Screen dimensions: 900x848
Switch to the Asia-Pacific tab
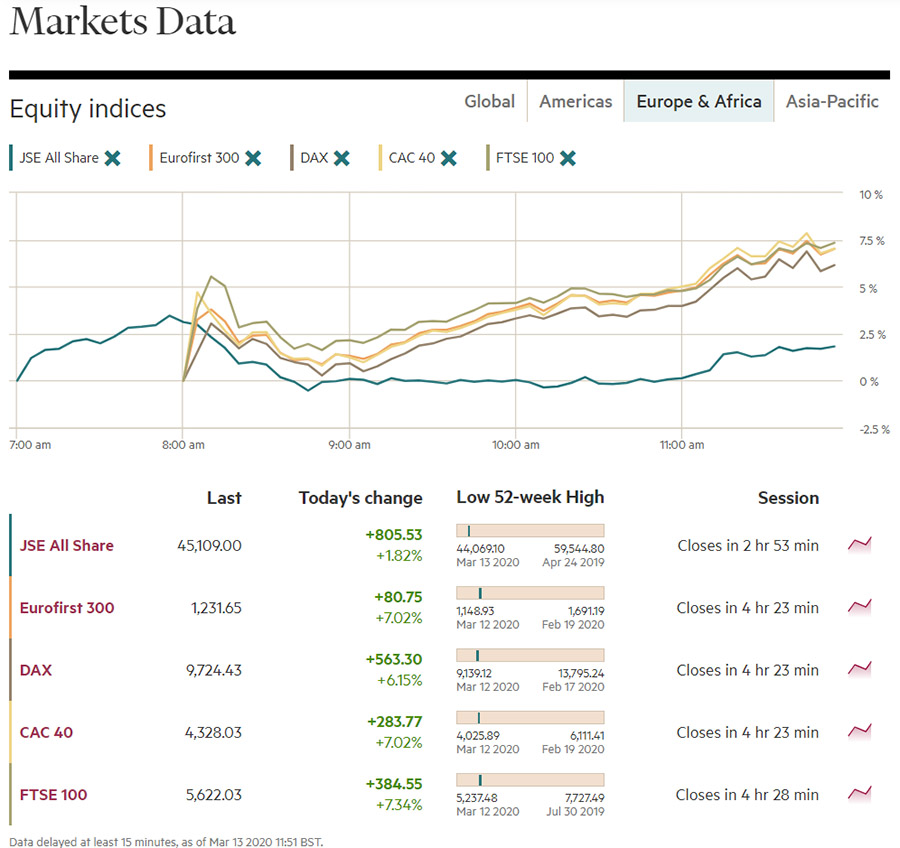[832, 102]
